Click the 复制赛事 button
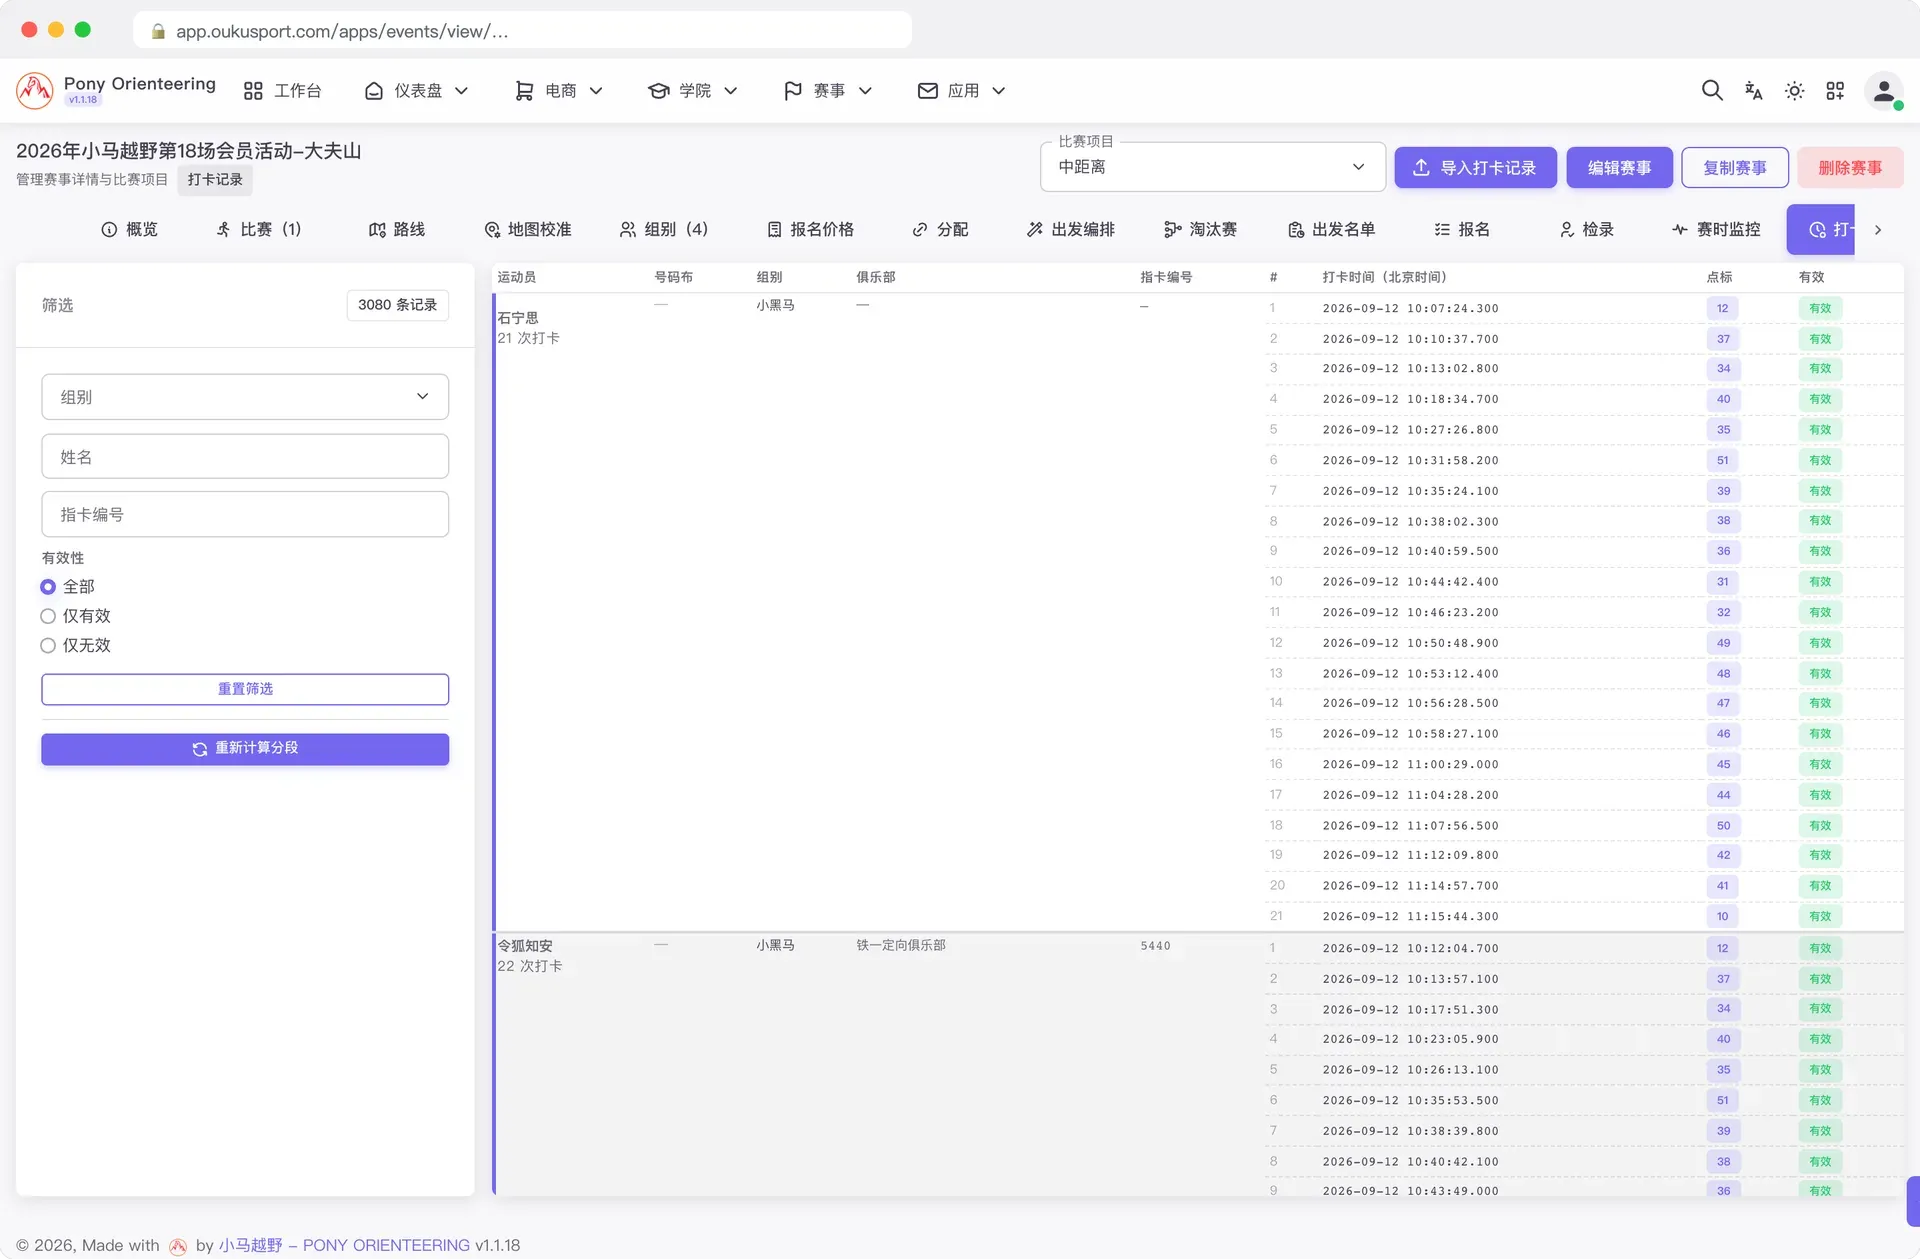The image size is (1920, 1259). pyautogui.click(x=1735, y=168)
